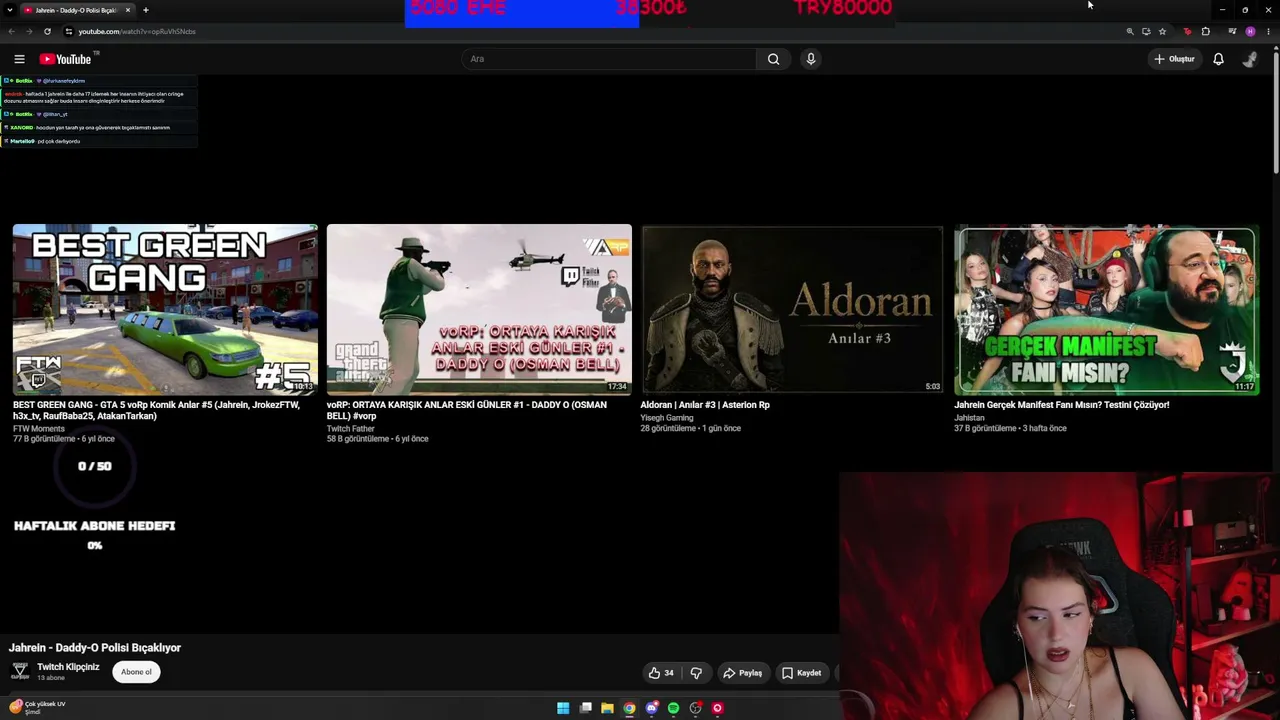The height and width of the screenshot is (720, 1280).
Task: Expand the tab search dropdown arrow
Action: (x=9, y=10)
